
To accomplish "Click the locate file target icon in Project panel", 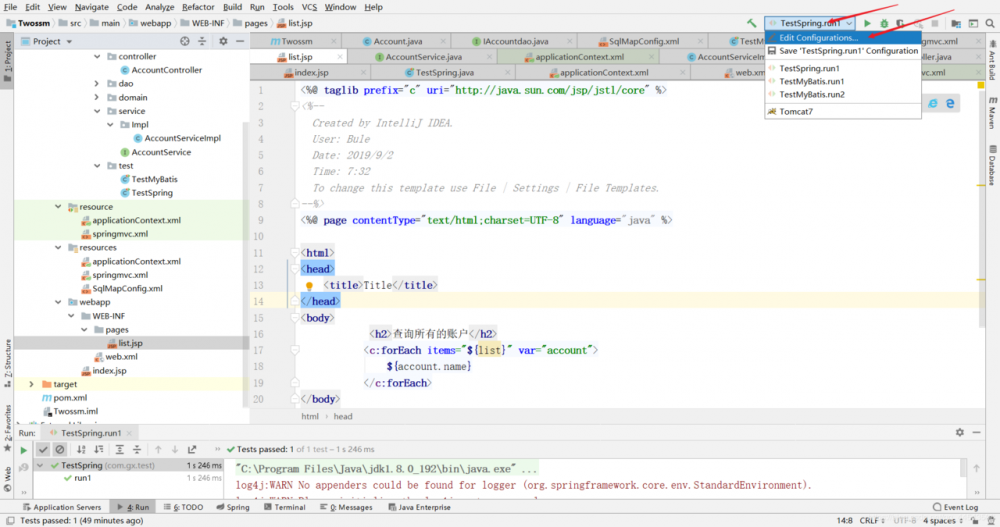I will [185, 41].
